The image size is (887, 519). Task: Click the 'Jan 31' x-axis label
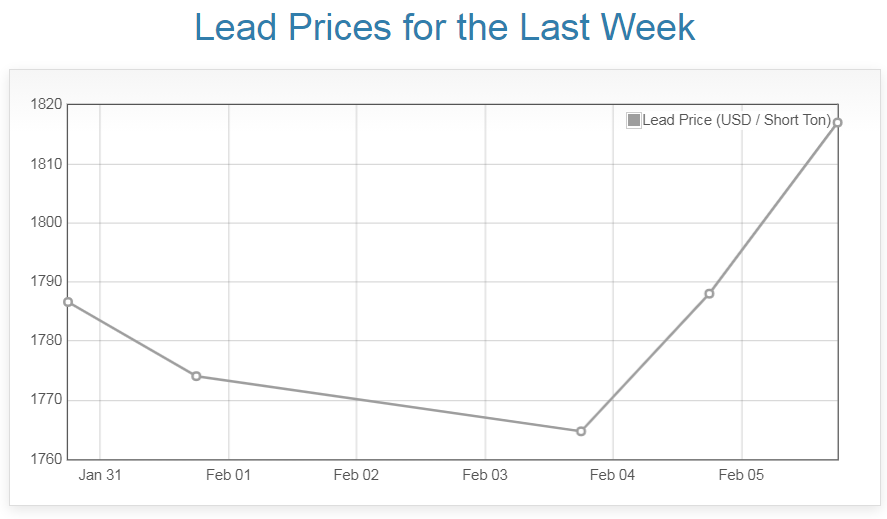click(x=100, y=475)
